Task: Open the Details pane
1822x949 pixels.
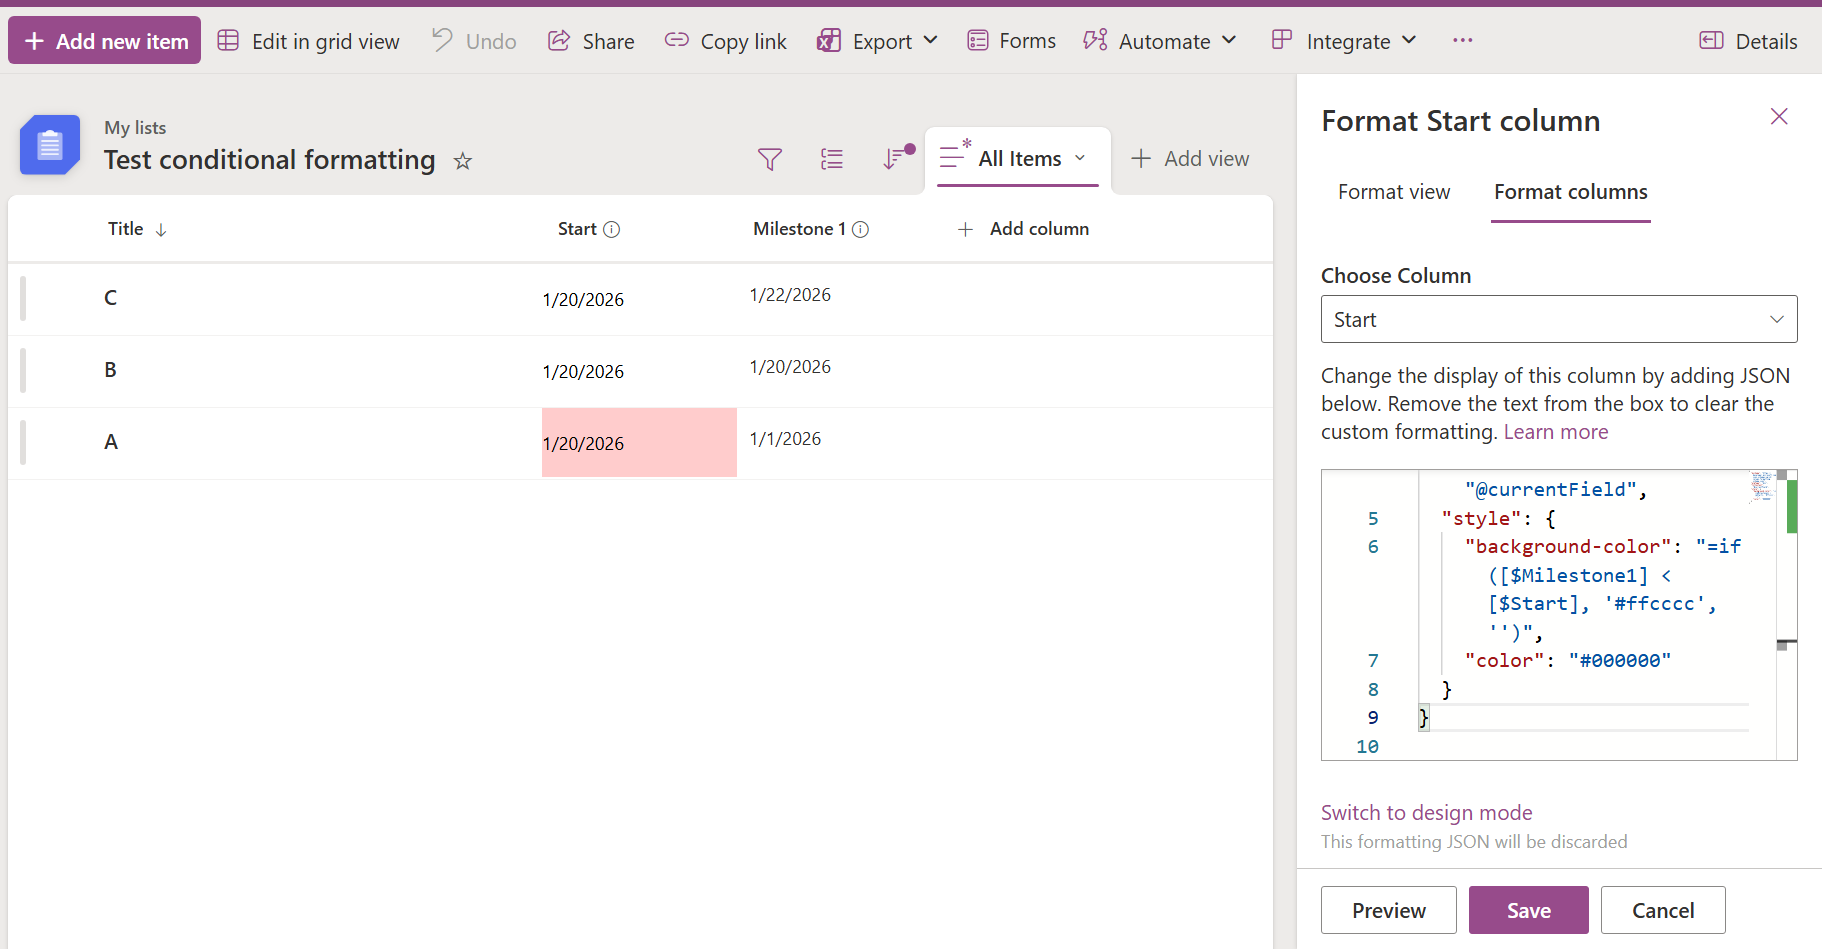Action: 1748,41
